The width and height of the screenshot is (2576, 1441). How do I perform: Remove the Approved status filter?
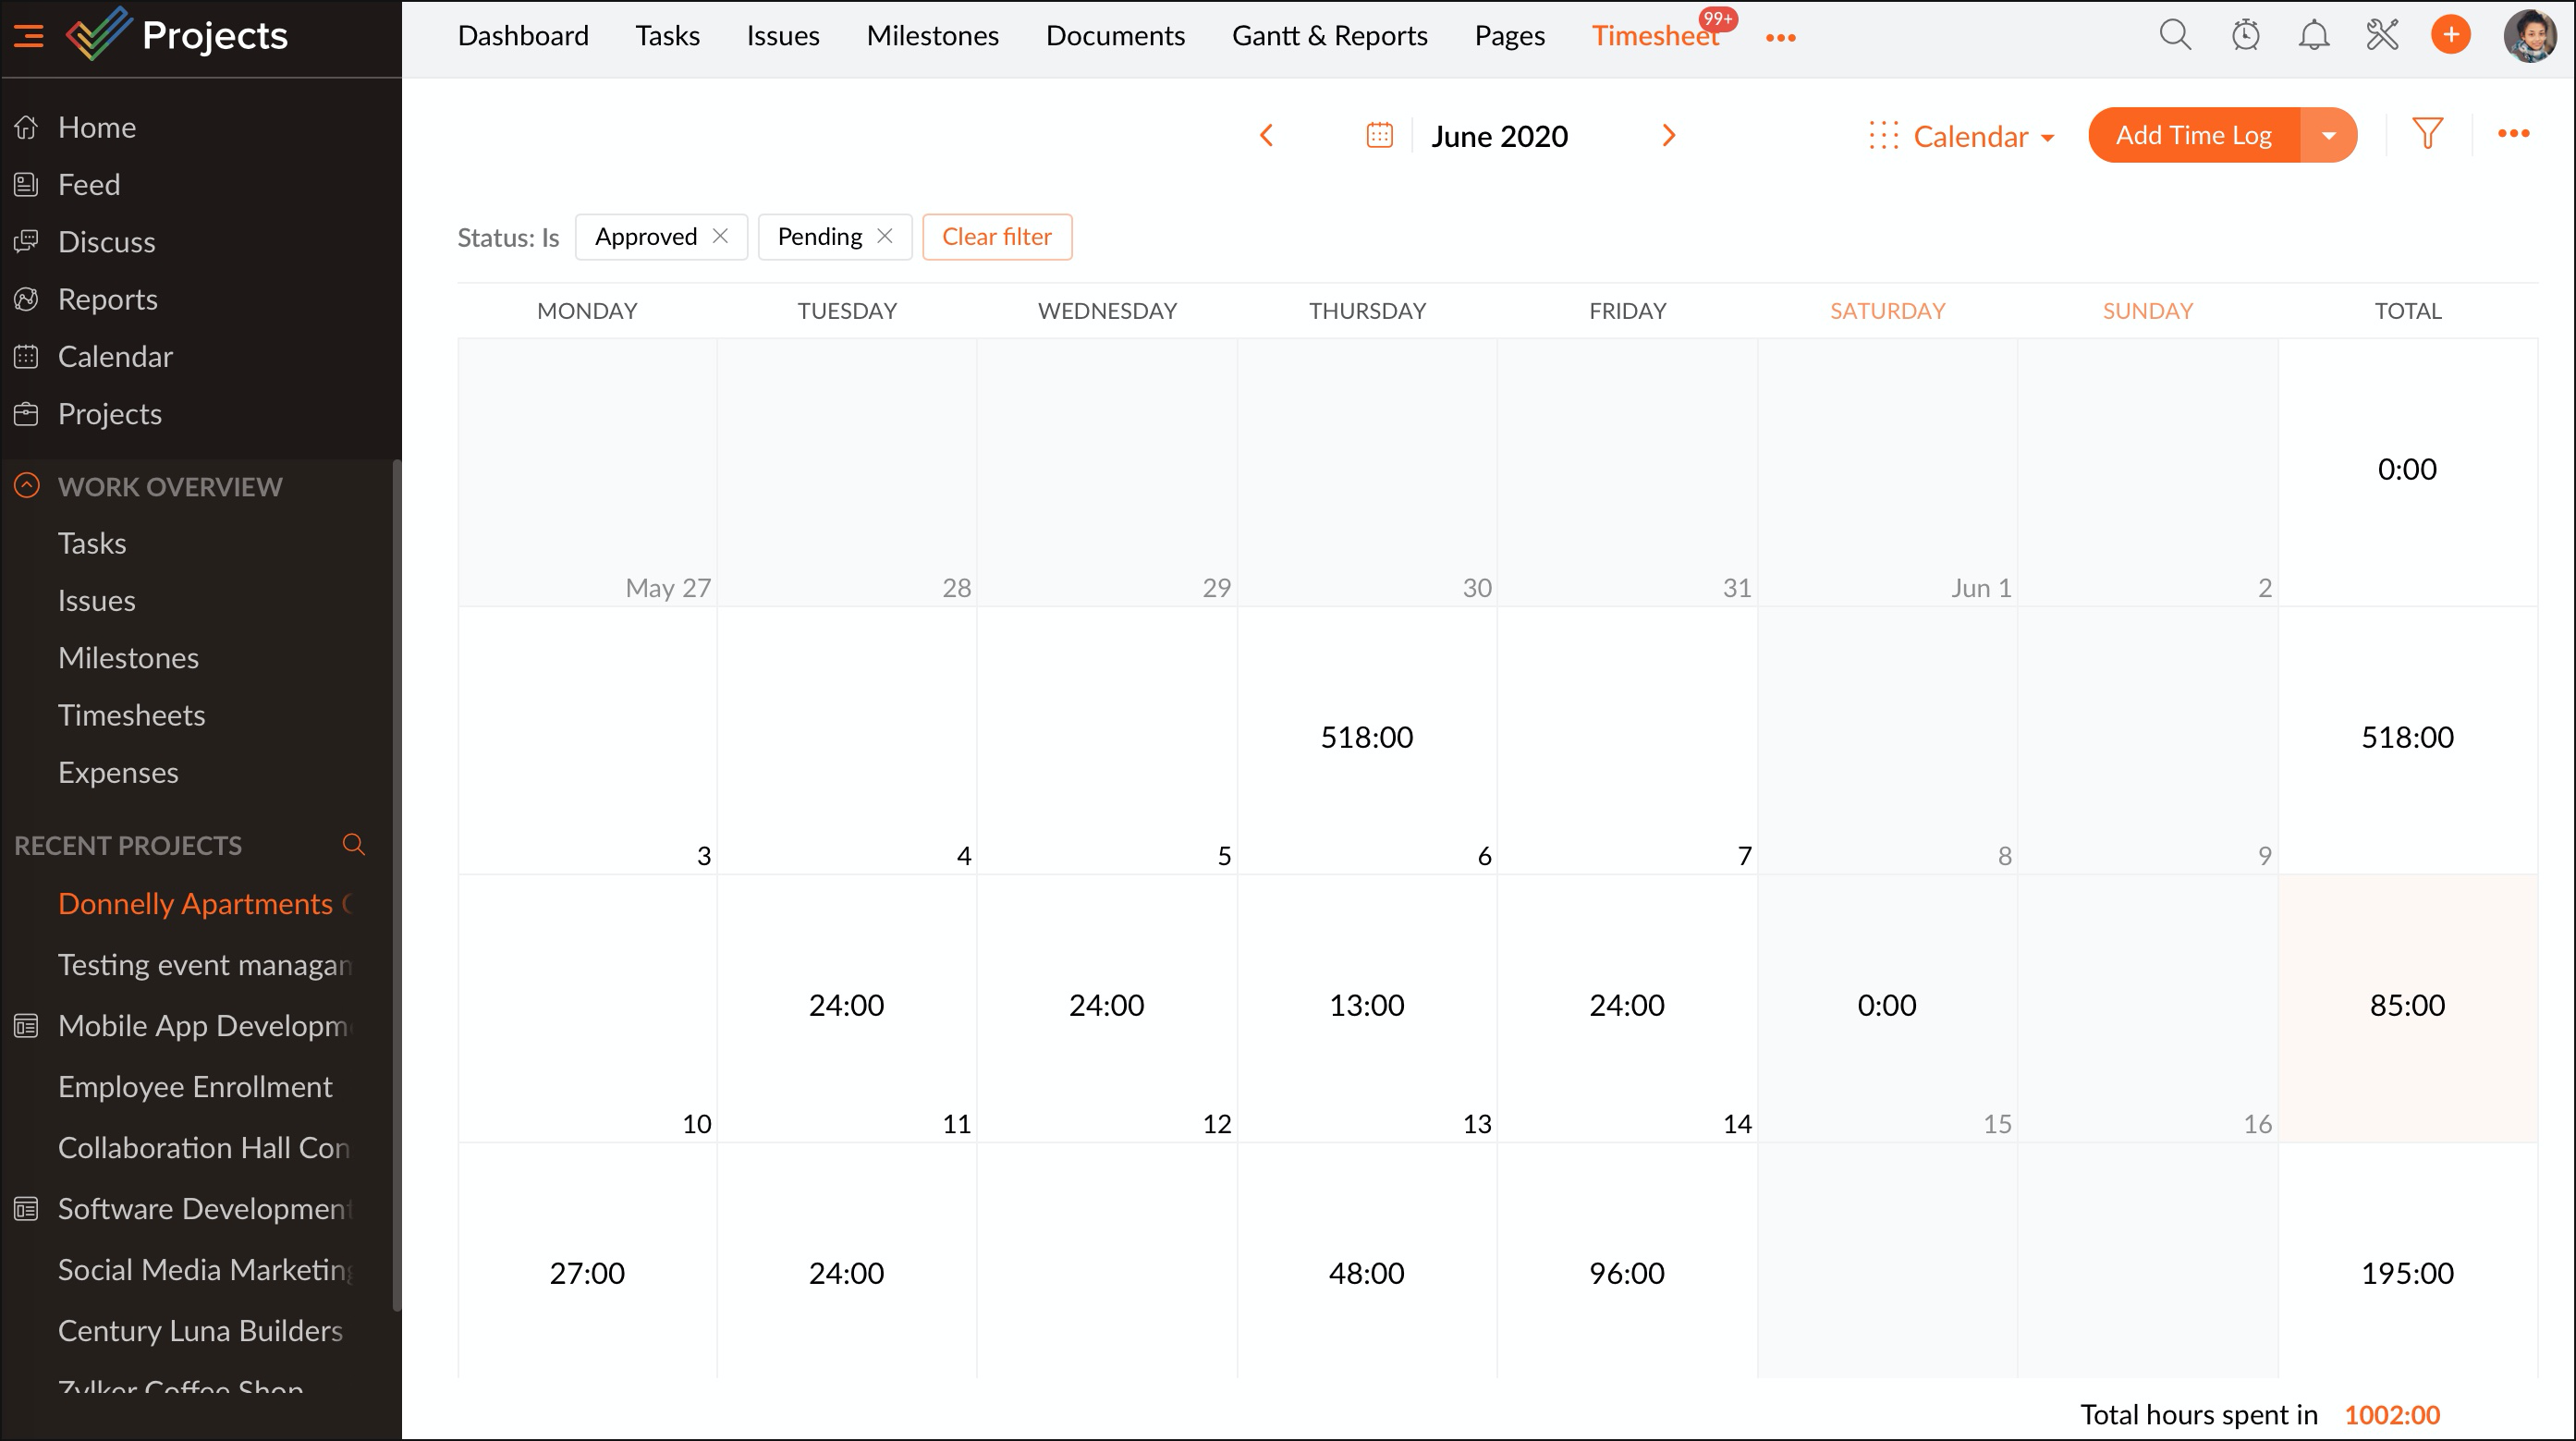(720, 236)
